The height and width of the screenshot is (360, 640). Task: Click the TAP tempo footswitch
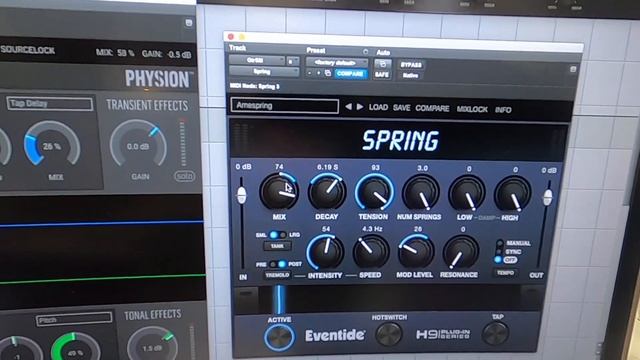[495, 333]
